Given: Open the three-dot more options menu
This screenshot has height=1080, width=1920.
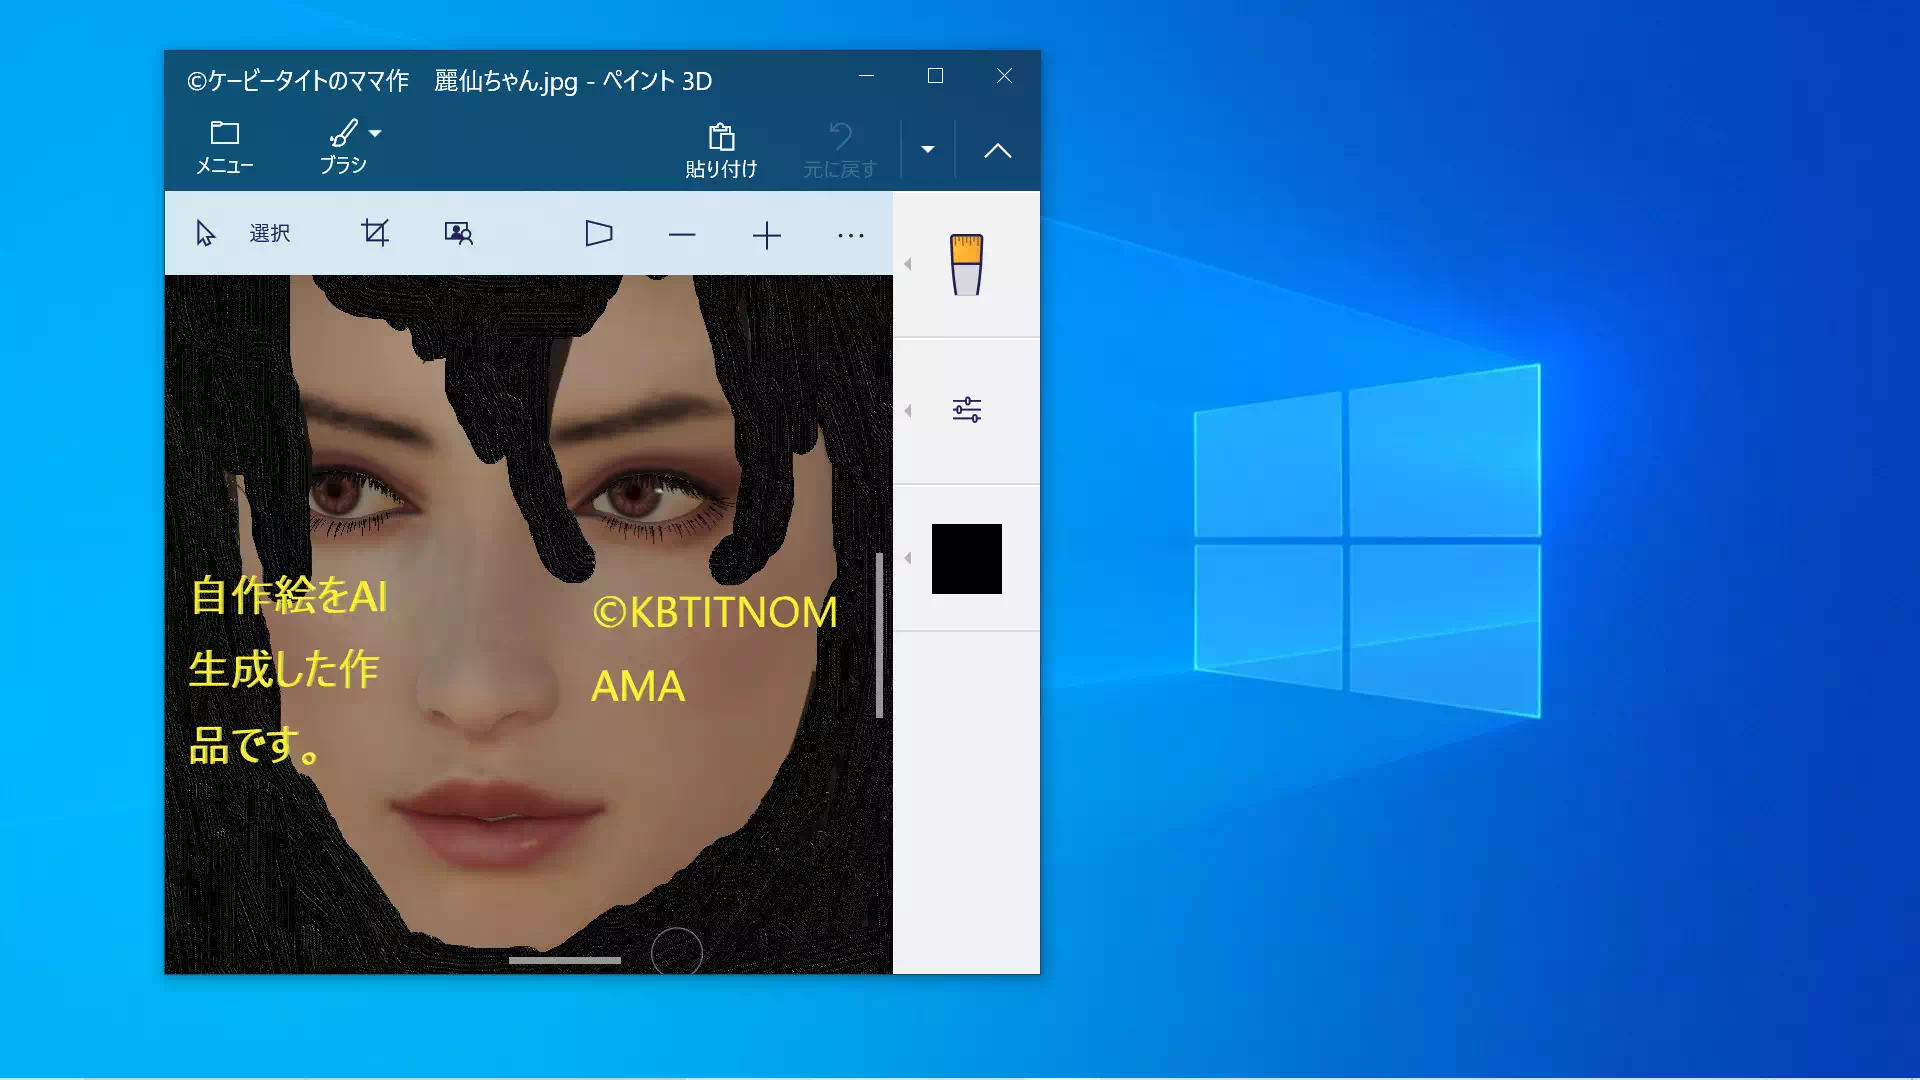Looking at the screenshot, I should (x=851, y=235).
